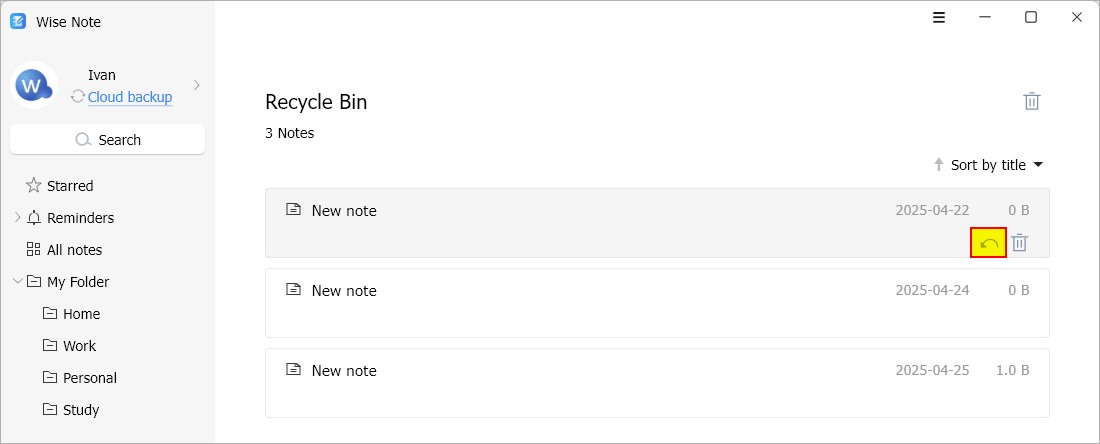Permanently delete the 2025-04-22 note
1100x444 pixels.
pos(1020,243)
